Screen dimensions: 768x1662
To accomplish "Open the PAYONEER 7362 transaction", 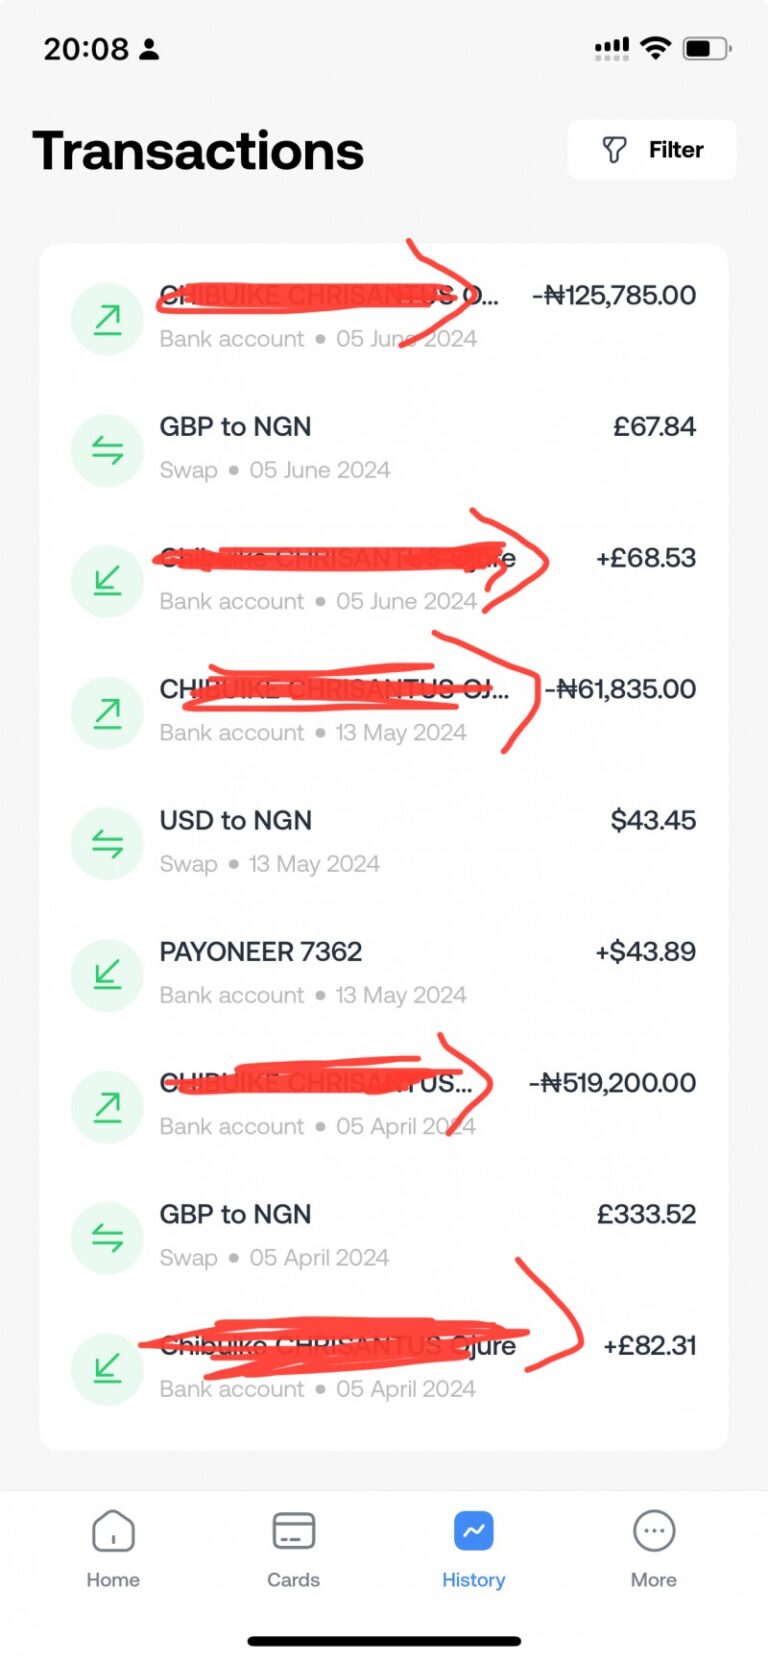I will (x=261, y=952).
